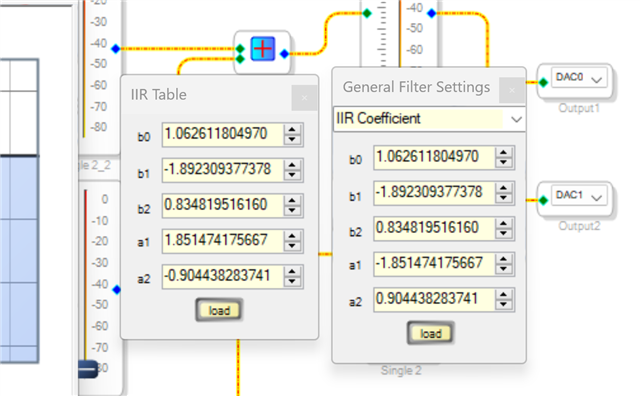Click the adder lower input pin

pos(240,59)
